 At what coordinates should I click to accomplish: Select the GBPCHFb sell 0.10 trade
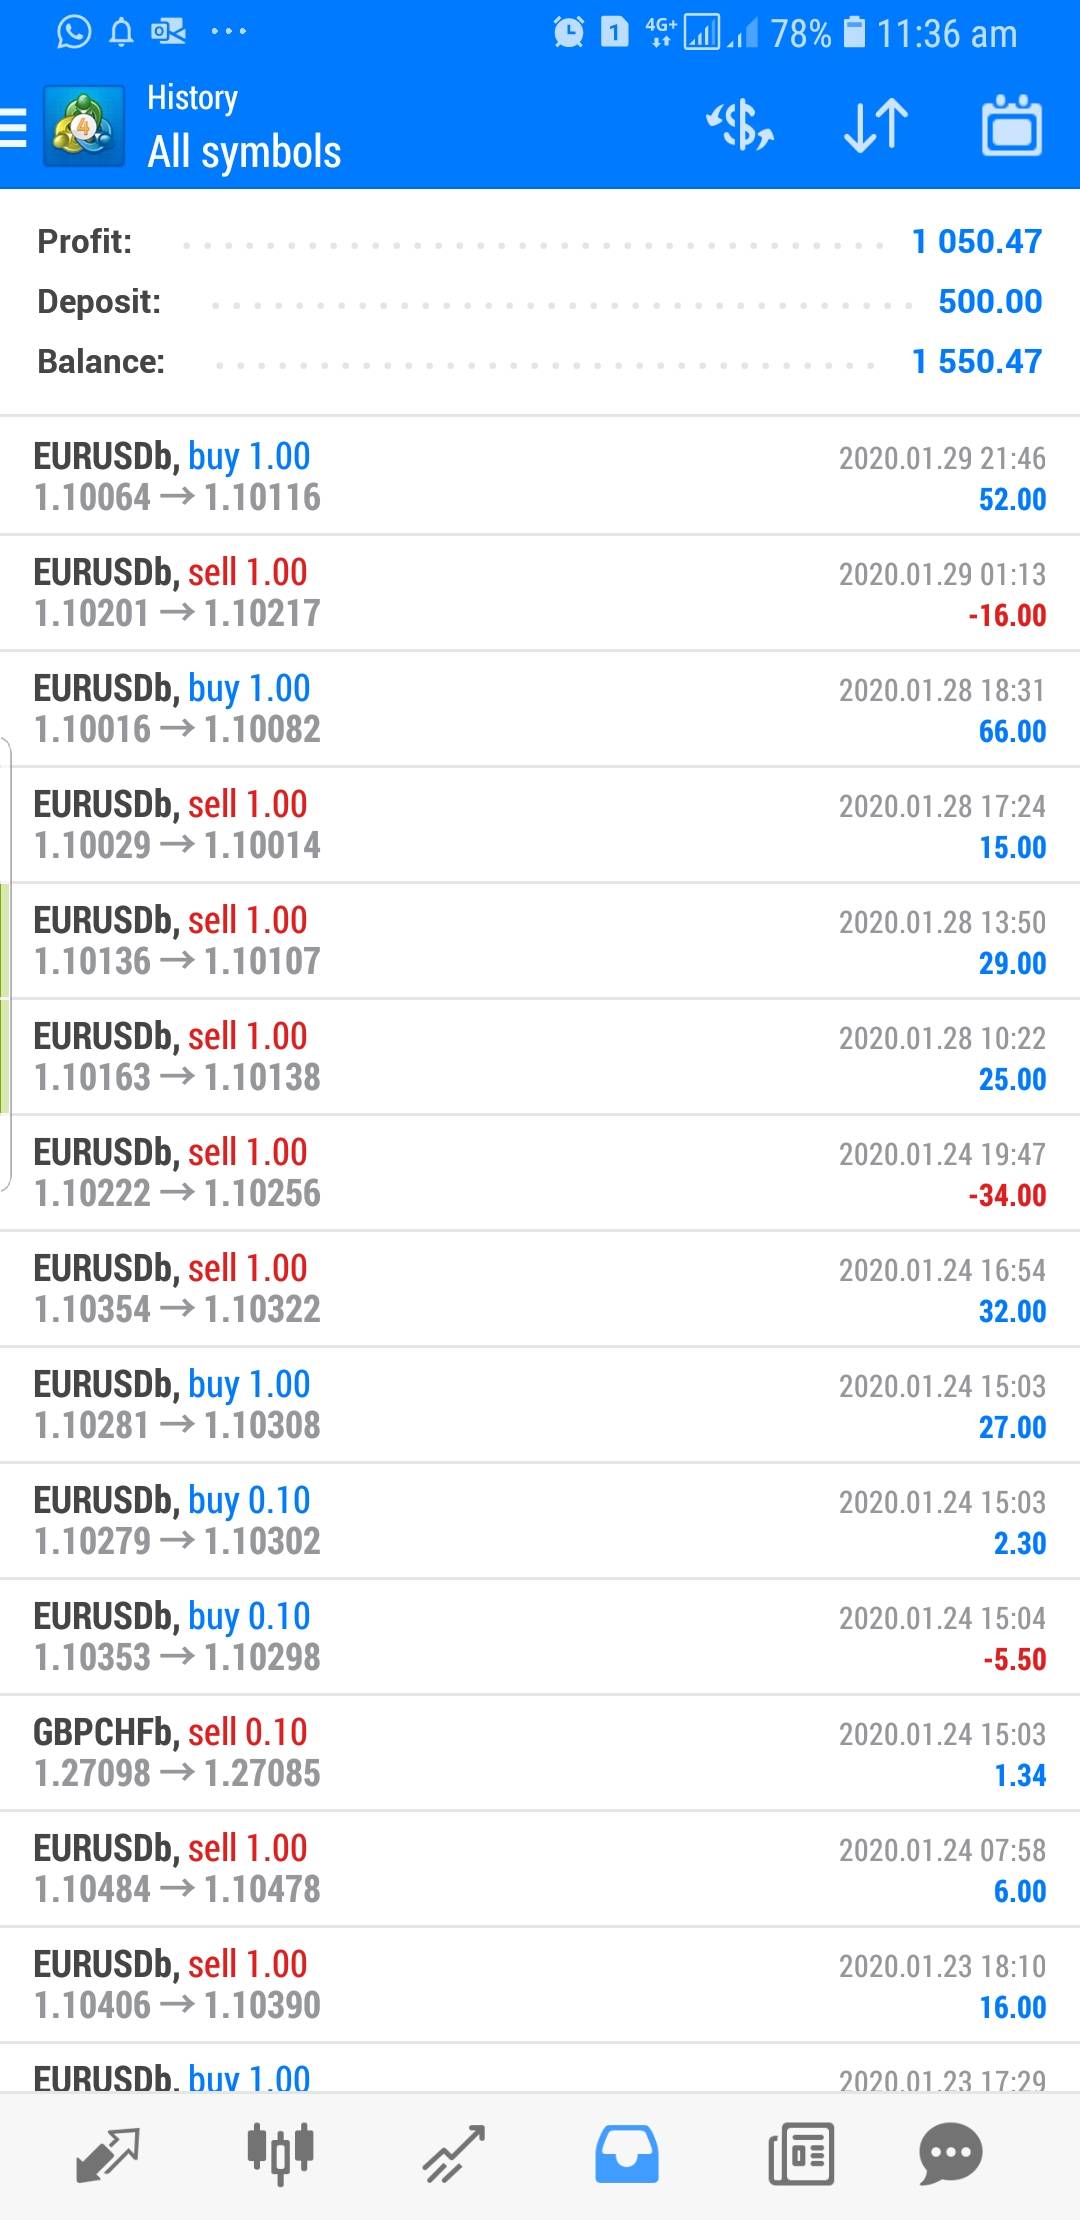point(540,1753)
